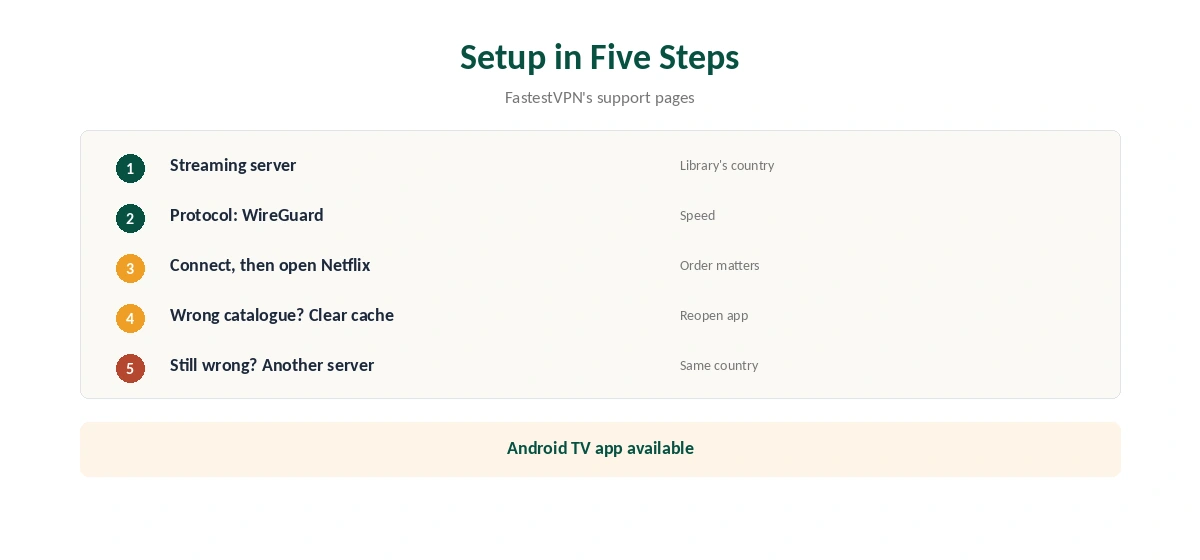Click the 'Order matters' note
1200x560 pixels.
click(x=720, y=265)
